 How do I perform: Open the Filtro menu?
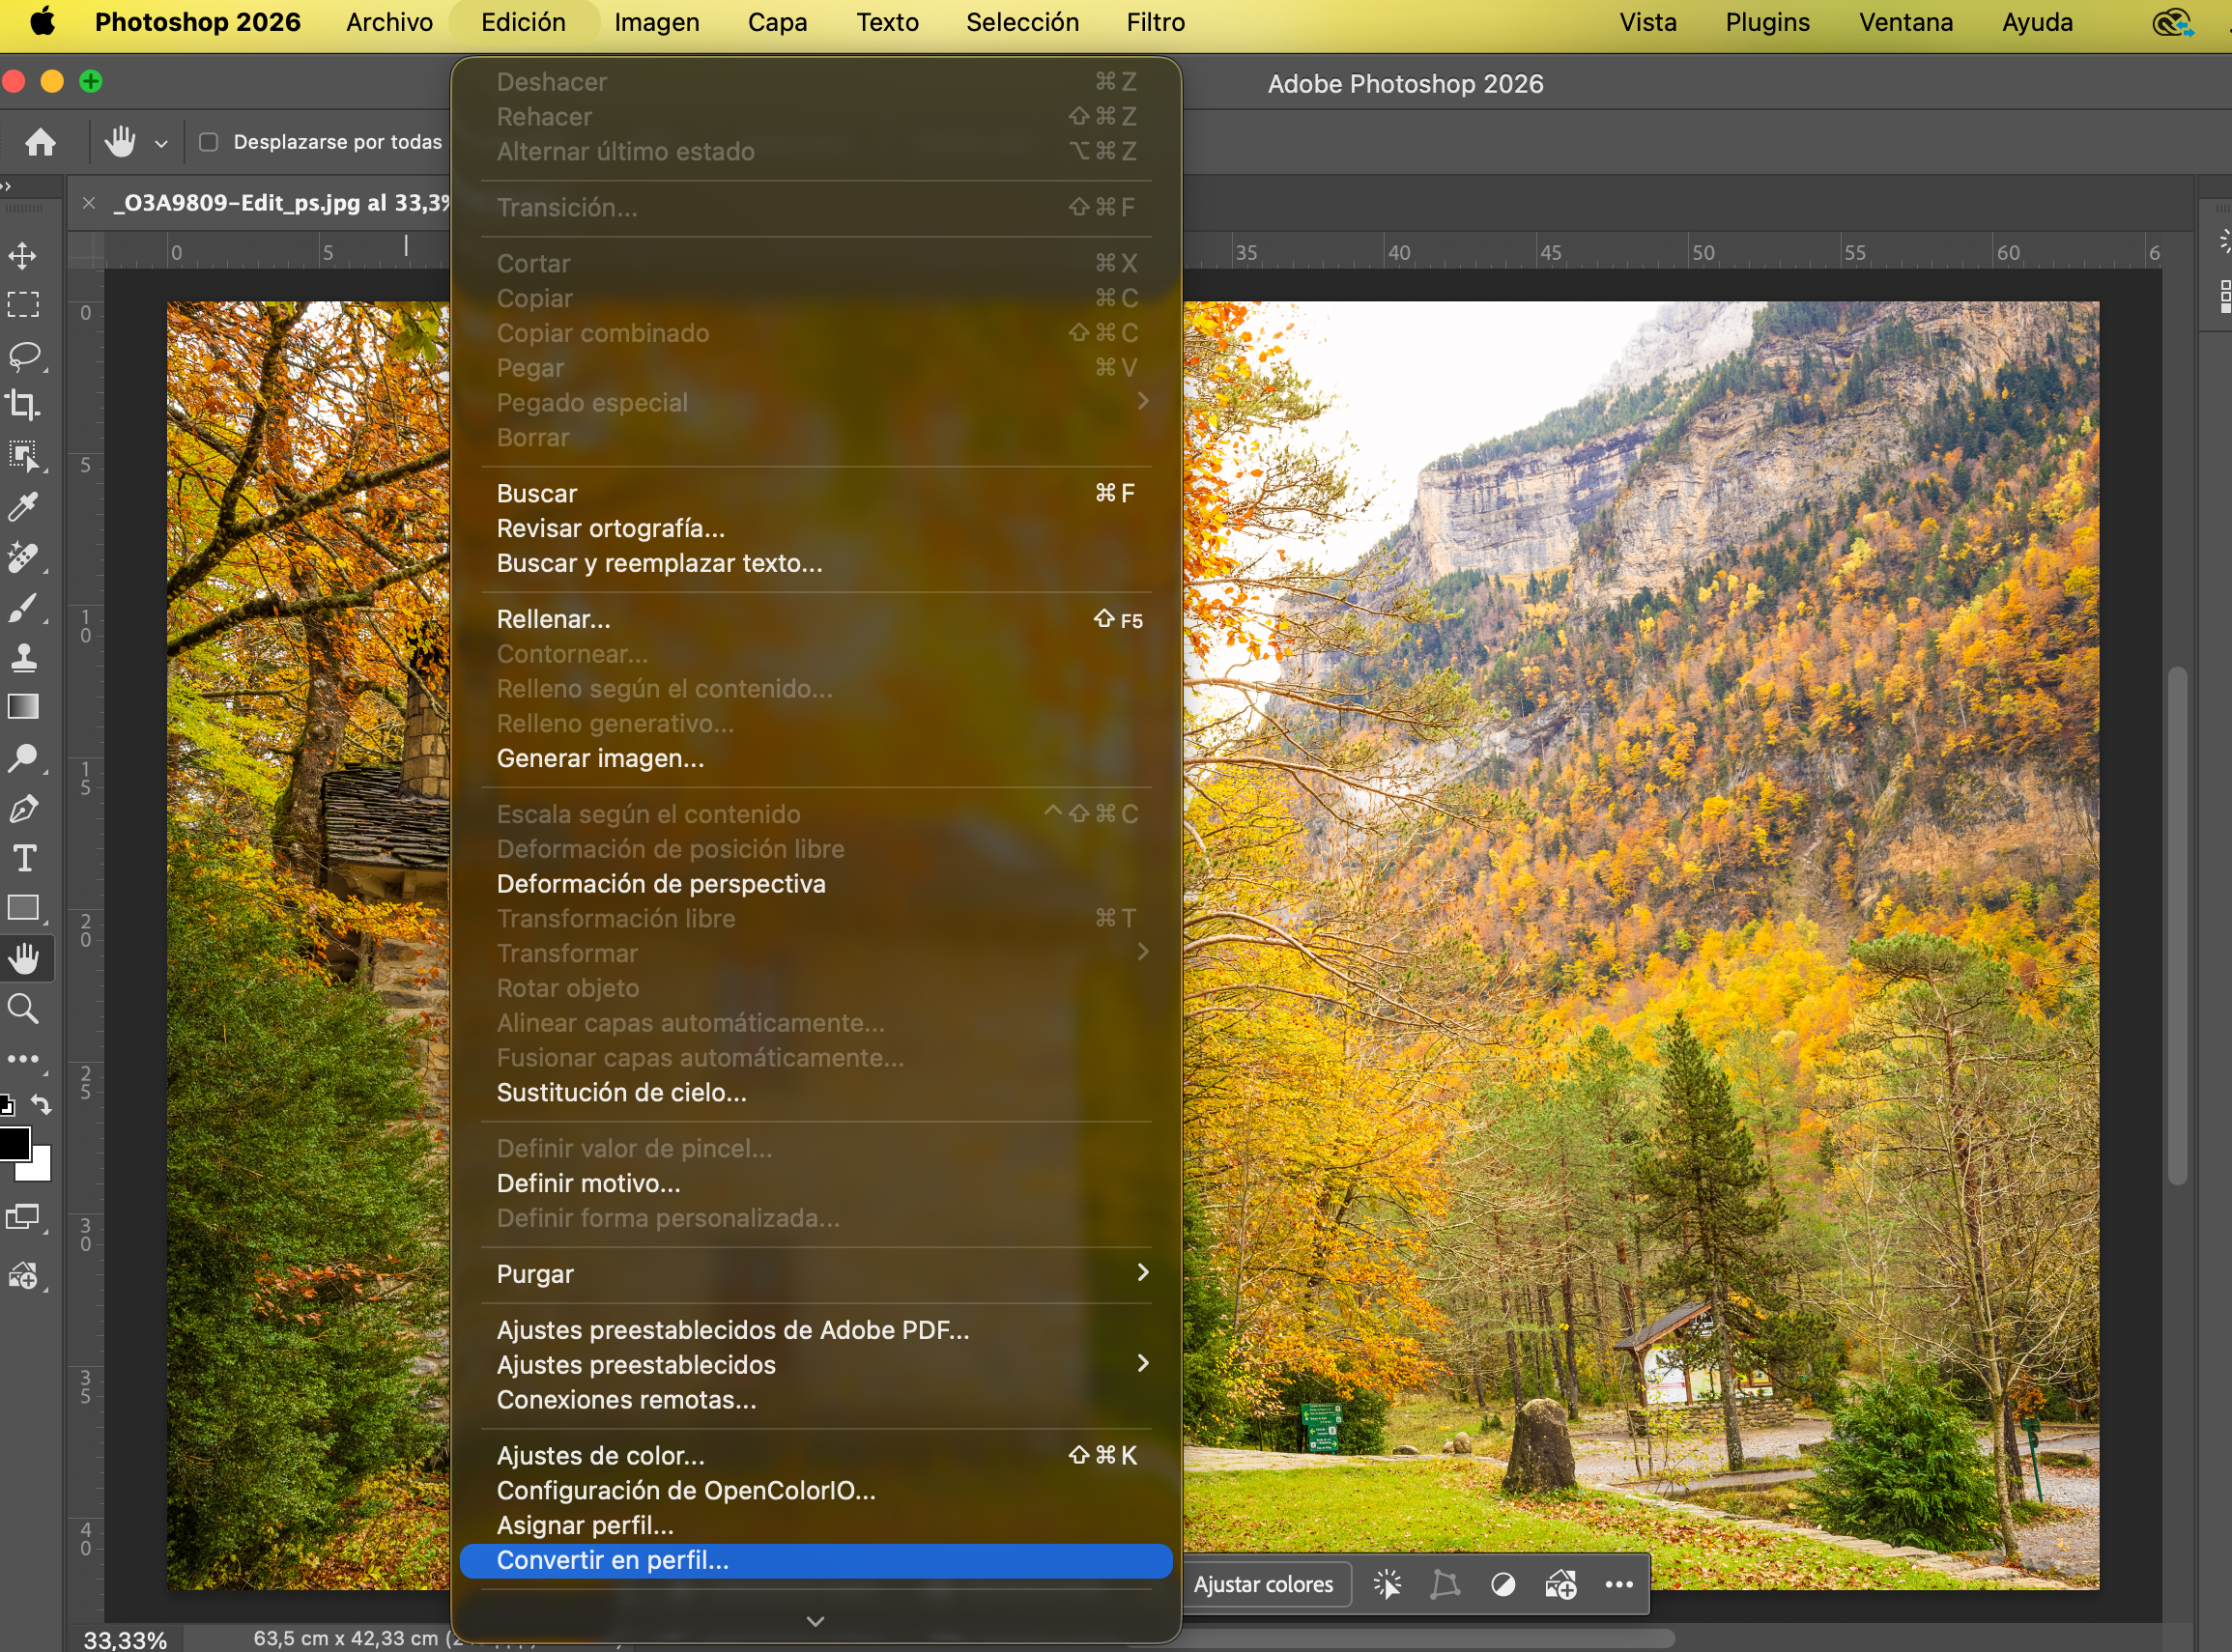click(x=1155, y=22)
